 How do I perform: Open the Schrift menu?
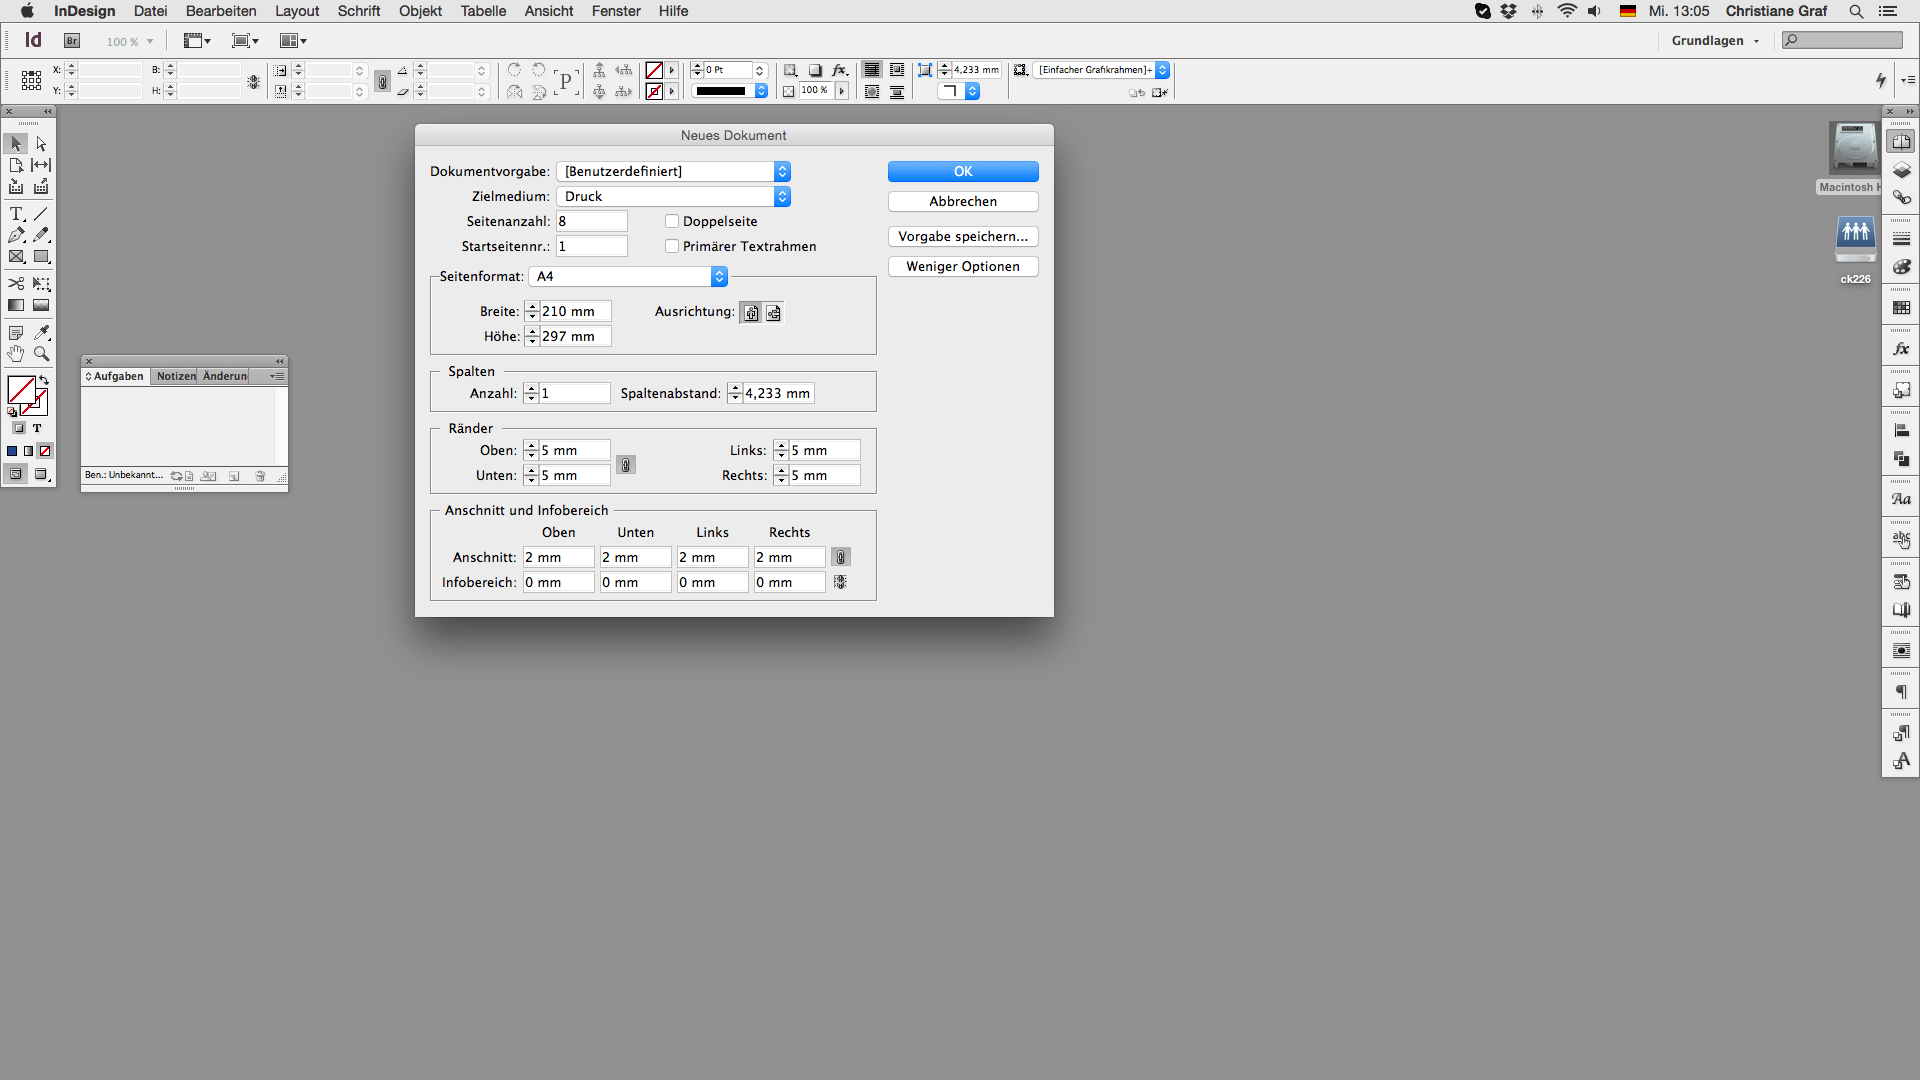(358, 11)
